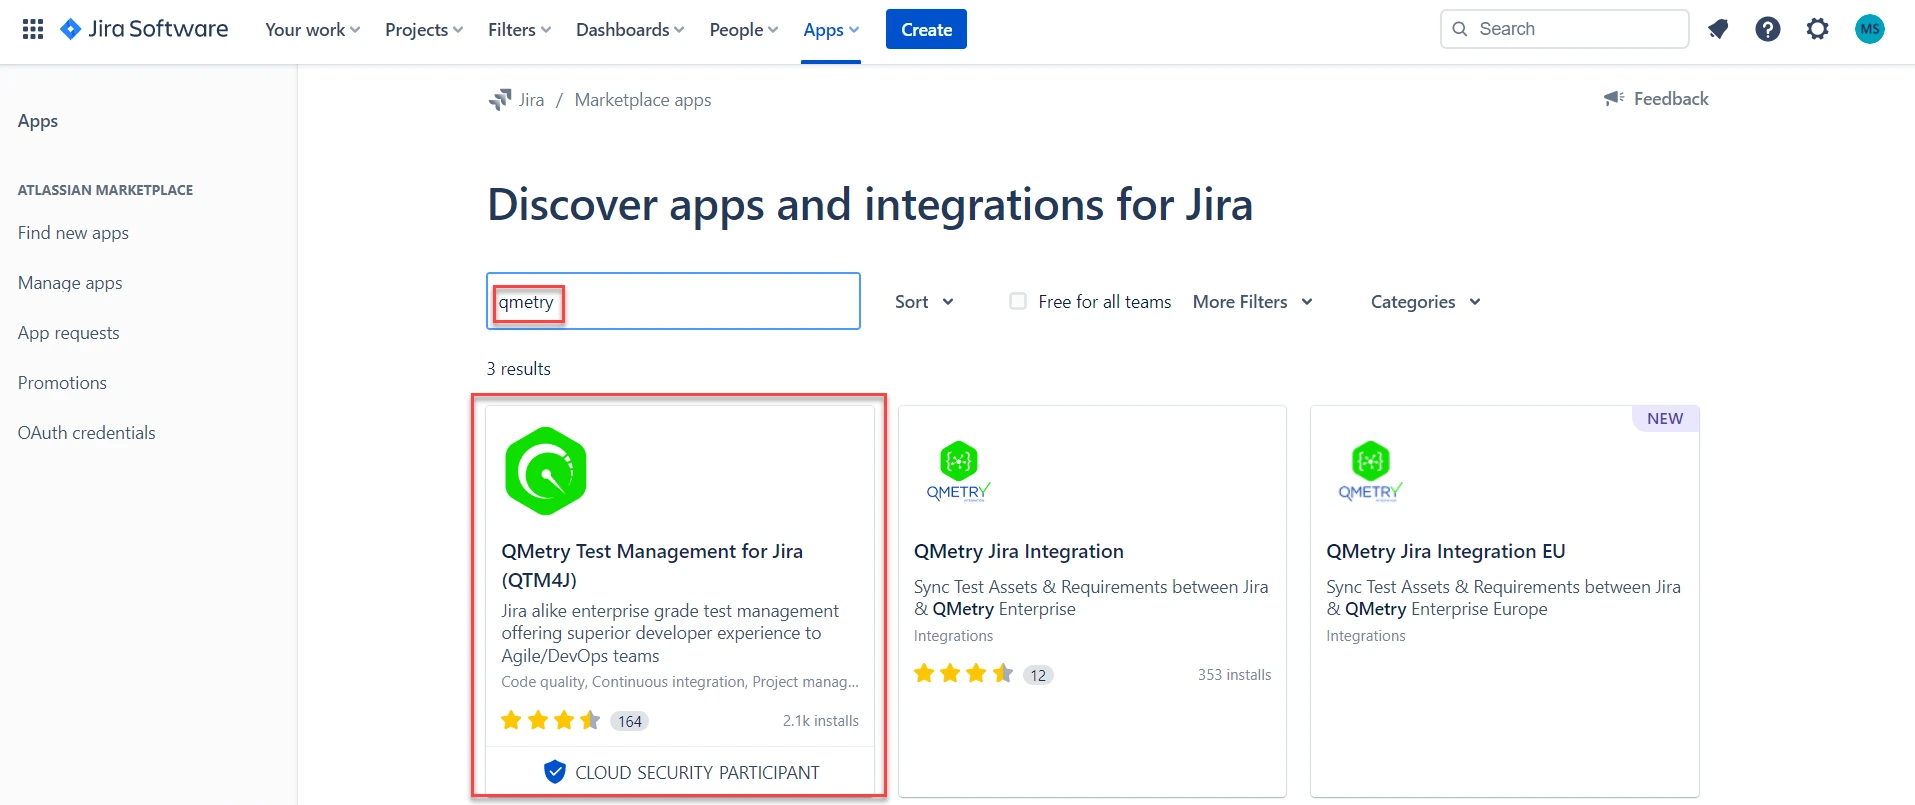
Task: Click the marketplace search field containing qmetry
Action: point(673,301)
